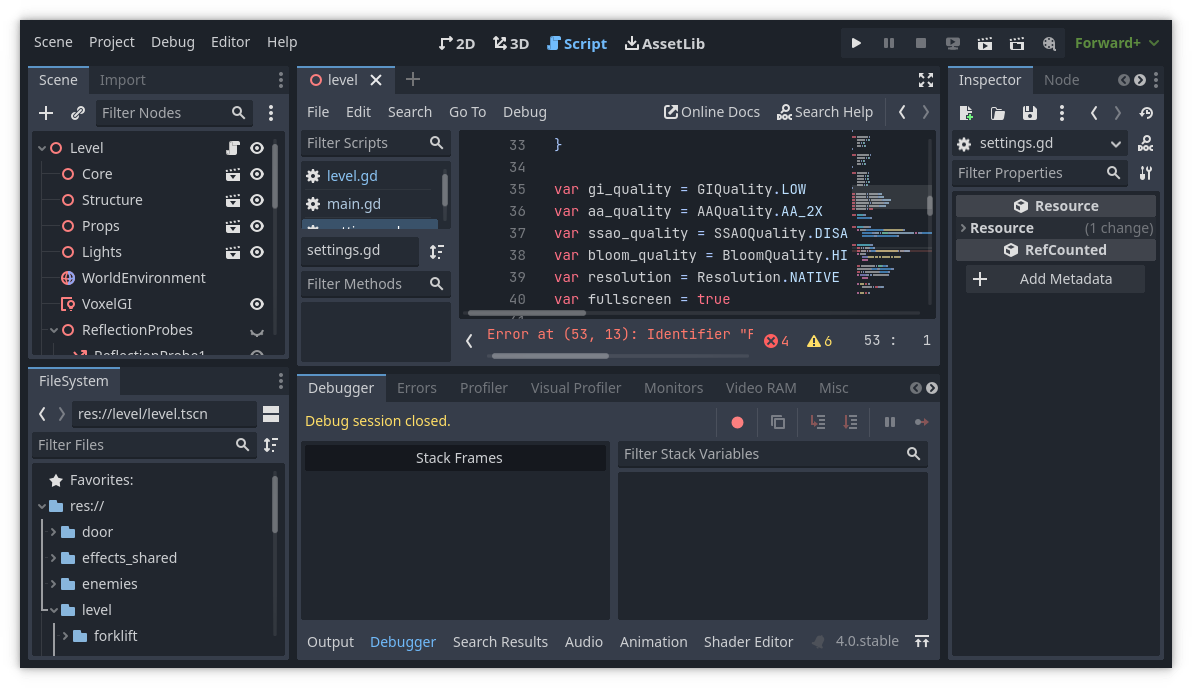Sort files in FileSystem panel
Image resolution: width=1192 pixels, height=688 pixels.
[x=271, y=445]
